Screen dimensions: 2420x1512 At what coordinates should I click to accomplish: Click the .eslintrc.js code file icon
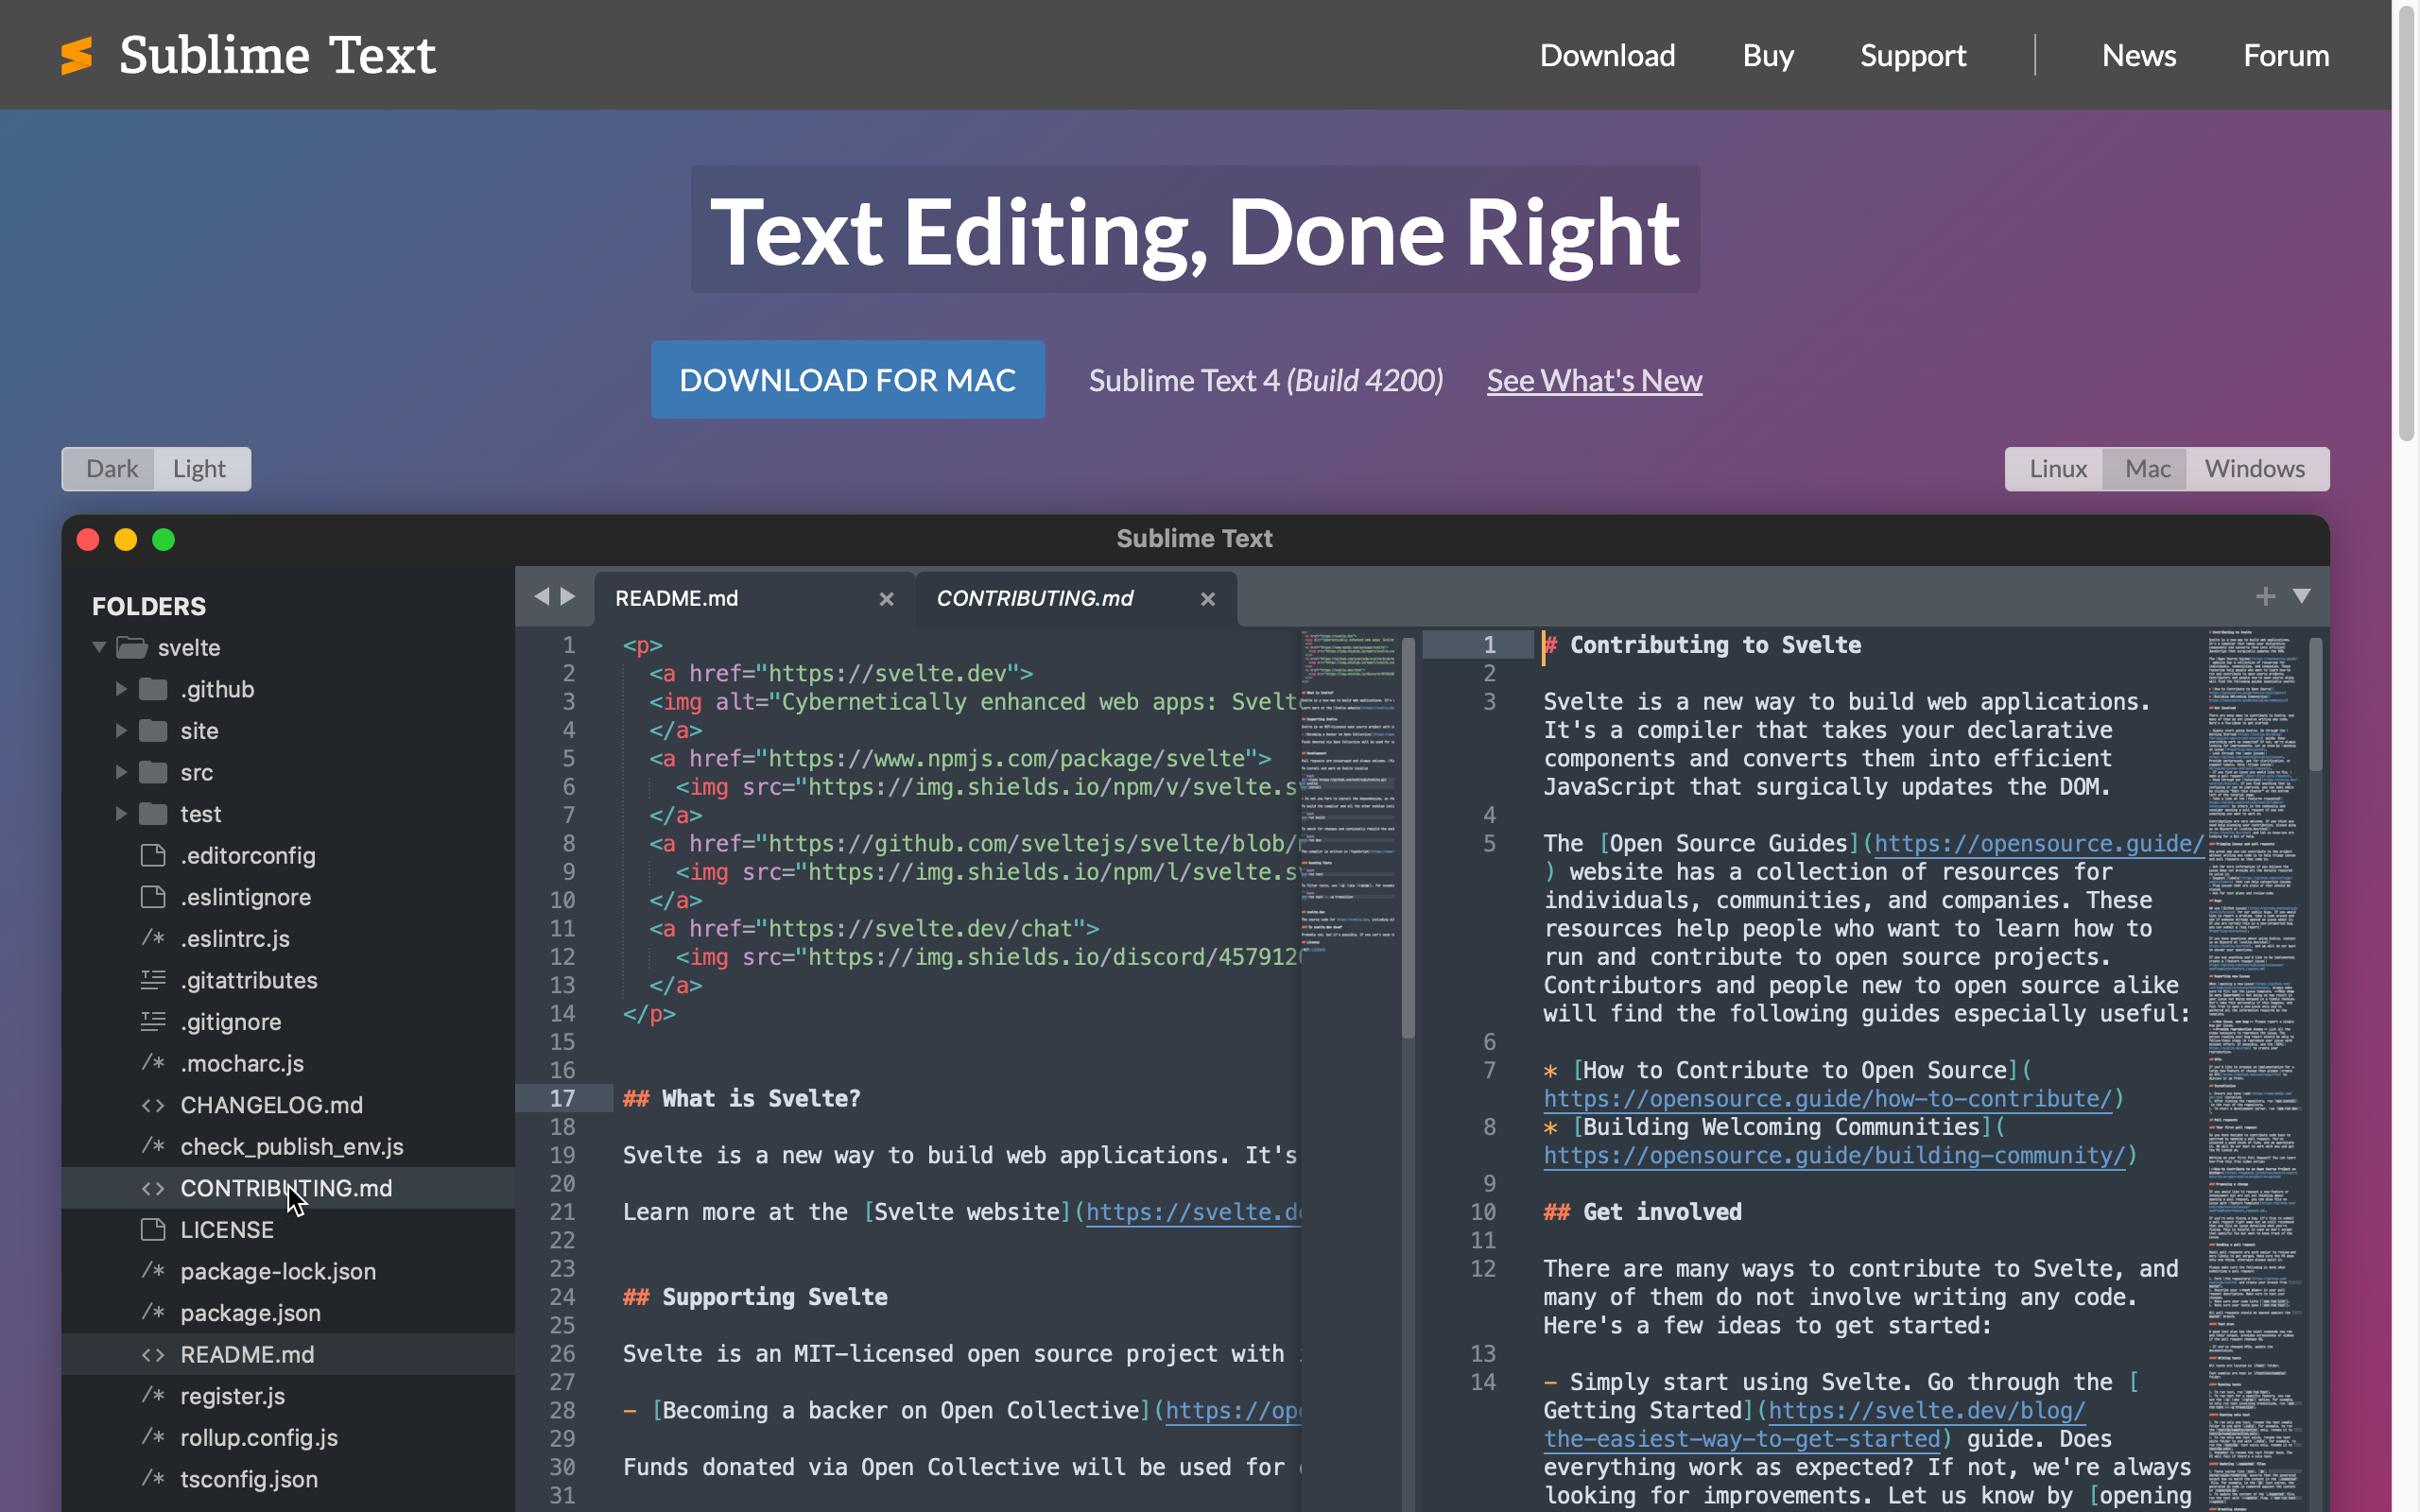coord(153,938)
